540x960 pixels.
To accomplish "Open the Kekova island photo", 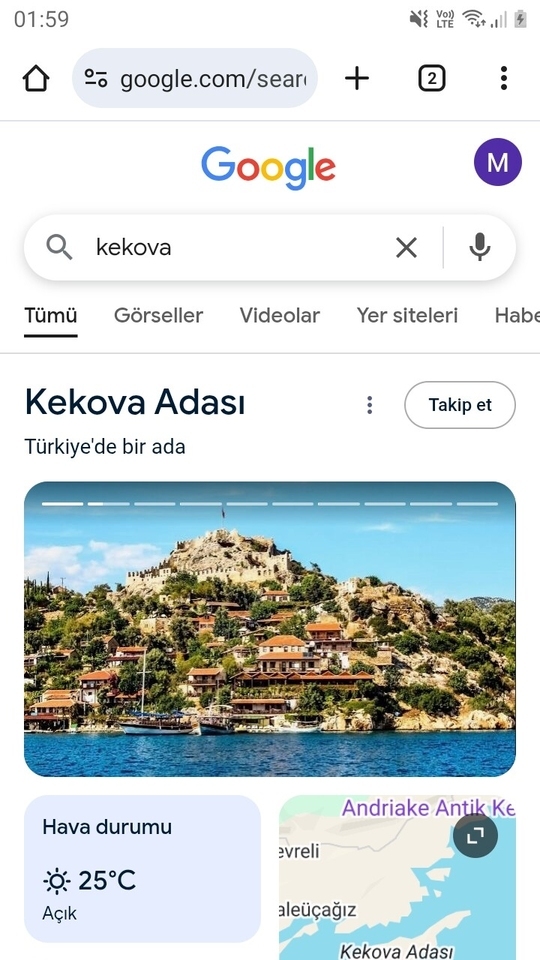I will [269, 629].
